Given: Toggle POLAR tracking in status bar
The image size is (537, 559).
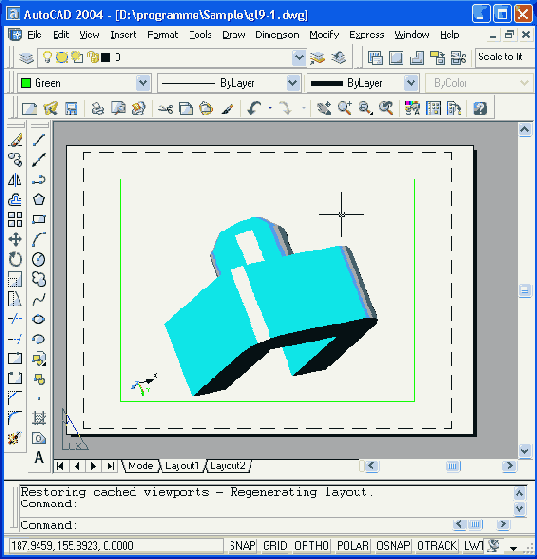Looking at the screenshot, I should [x=353, y=545].
